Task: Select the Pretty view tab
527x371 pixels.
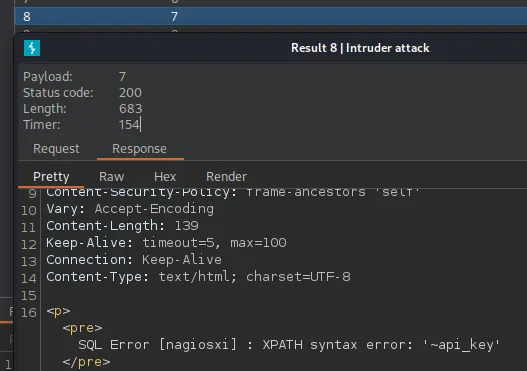Action: click(51, 177)
